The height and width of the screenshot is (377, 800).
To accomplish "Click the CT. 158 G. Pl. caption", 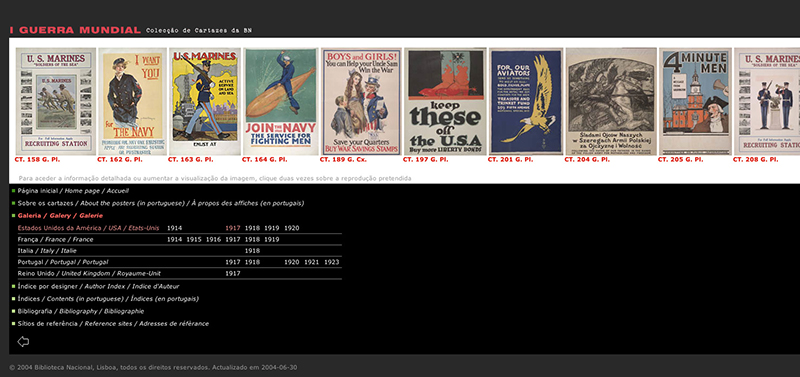I will pyautogui.click(x=38, y=160).
